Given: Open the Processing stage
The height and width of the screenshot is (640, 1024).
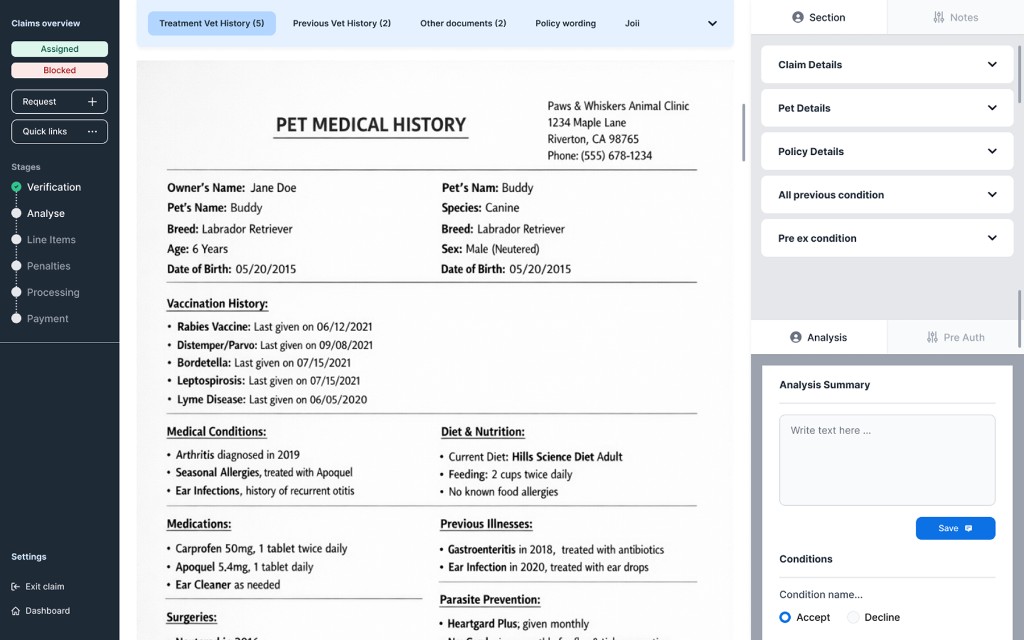Looking at the screenshot, I should coord(53,292).
